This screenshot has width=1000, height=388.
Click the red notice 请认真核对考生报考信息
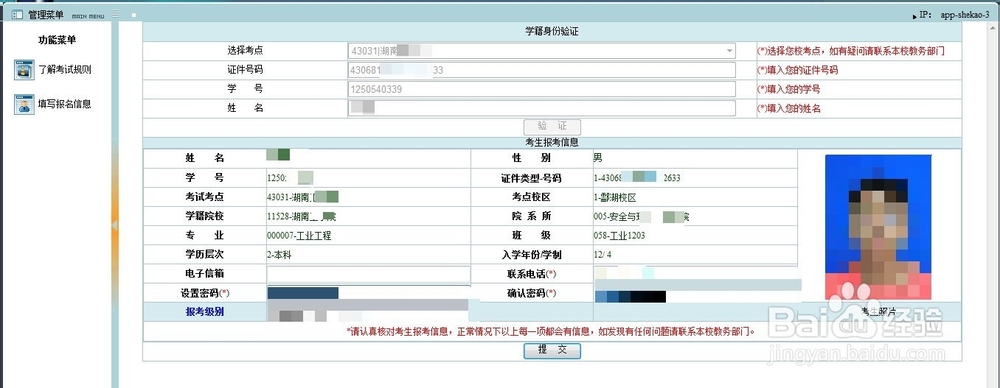click(x=552, y=331)
